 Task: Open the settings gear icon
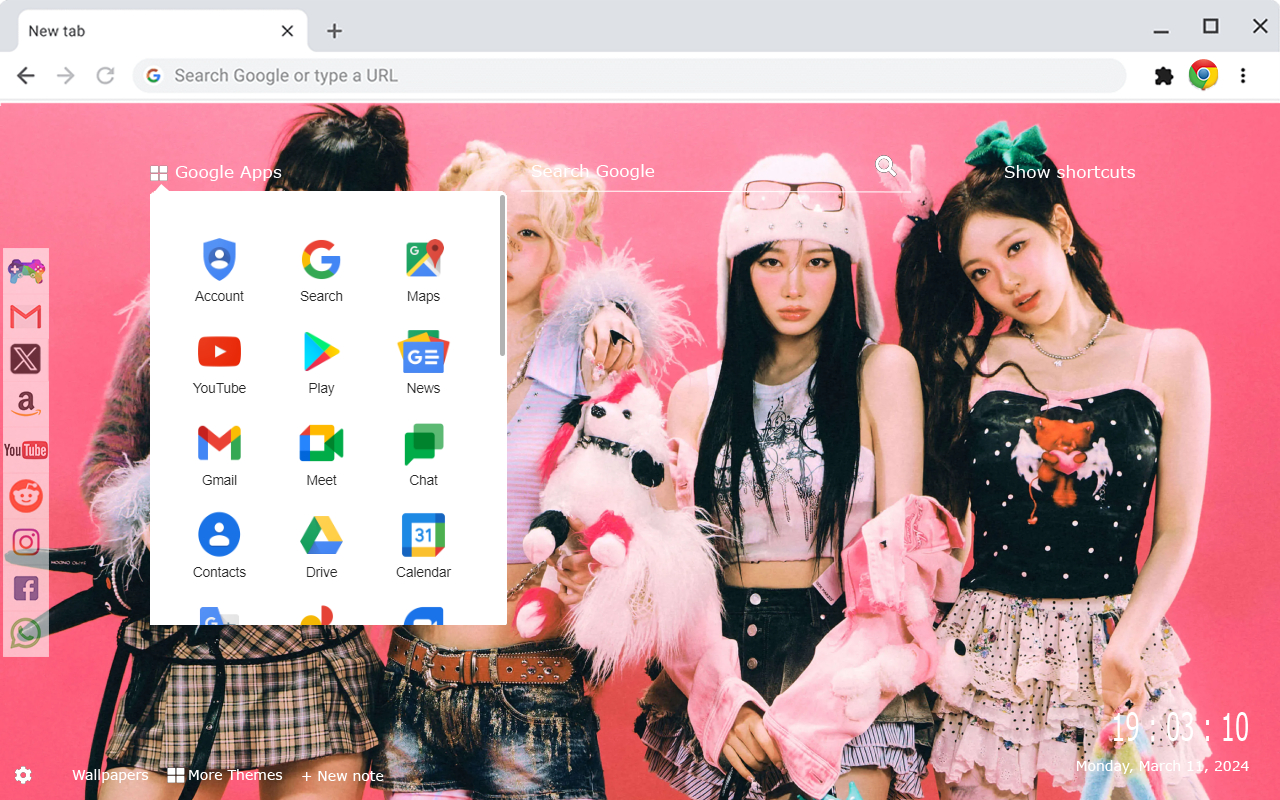pos(23,775)
